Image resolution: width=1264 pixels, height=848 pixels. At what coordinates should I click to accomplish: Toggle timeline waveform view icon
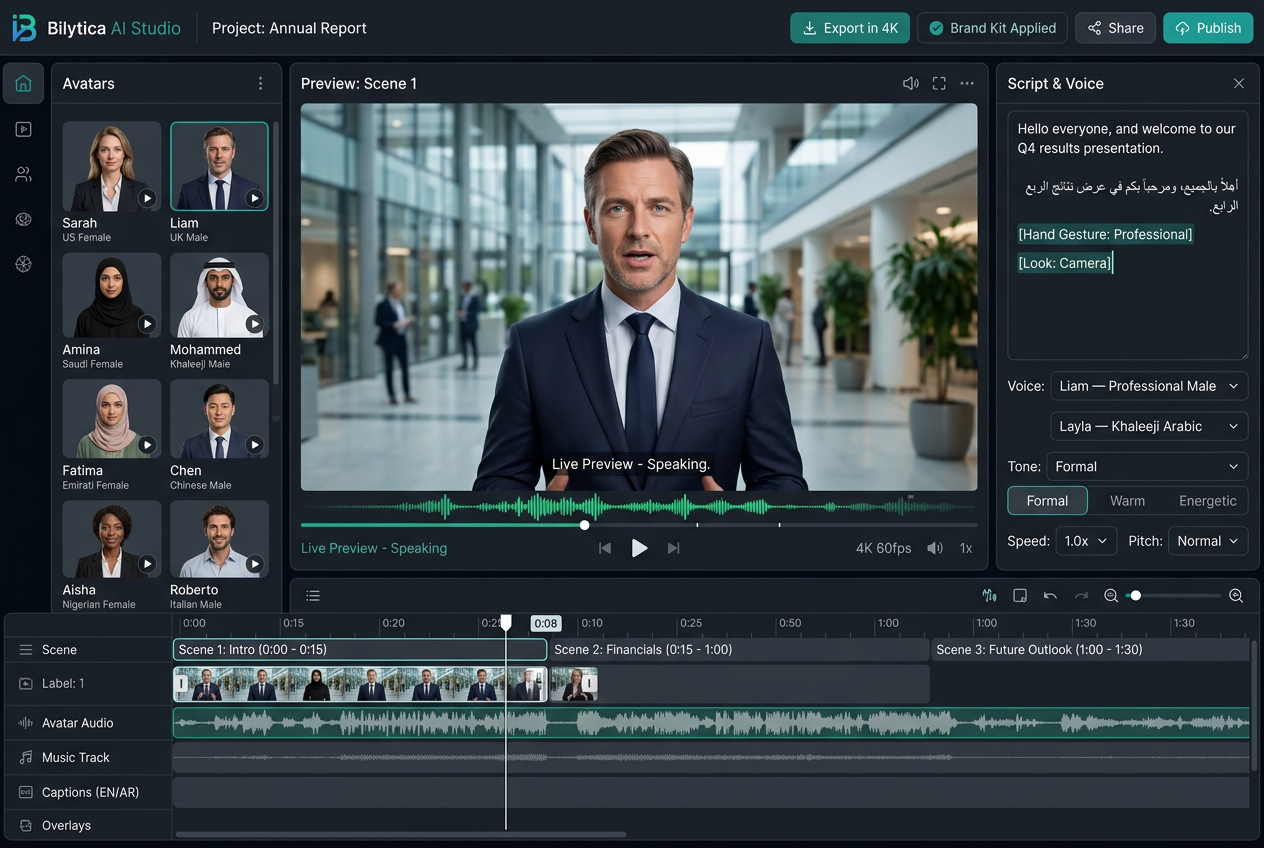pyautogui.click(x=990, y=595)
